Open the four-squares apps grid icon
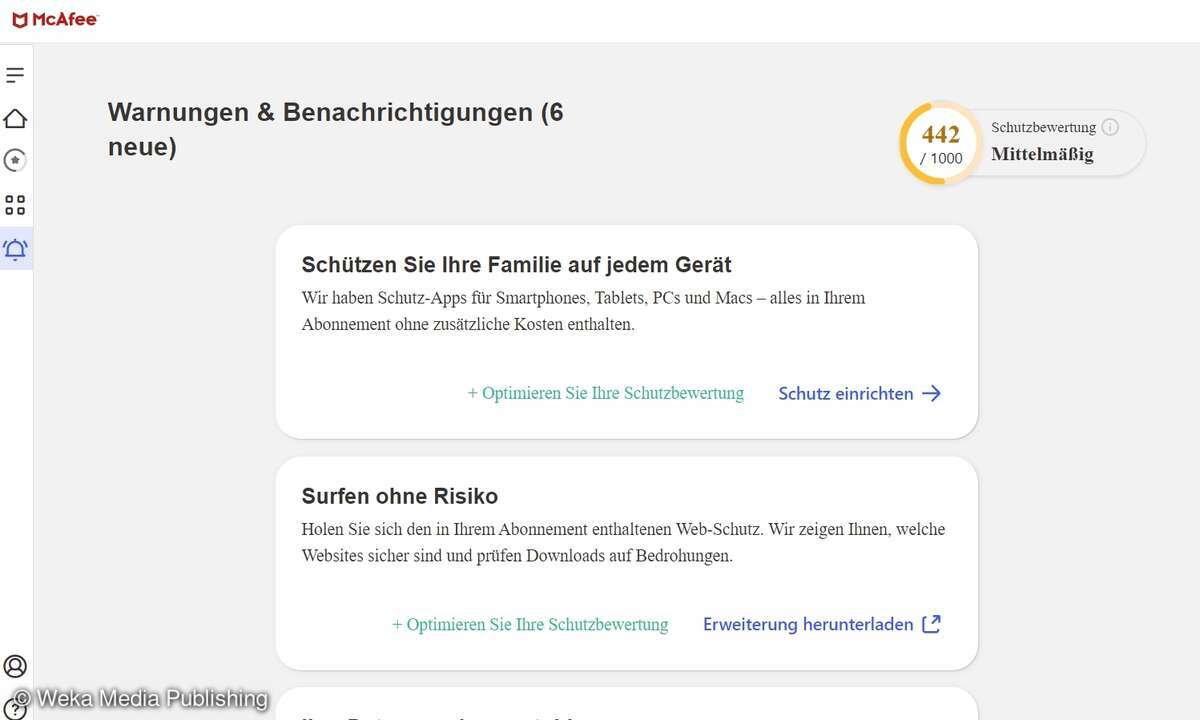Screen dimensions: 1200x720 15,205
